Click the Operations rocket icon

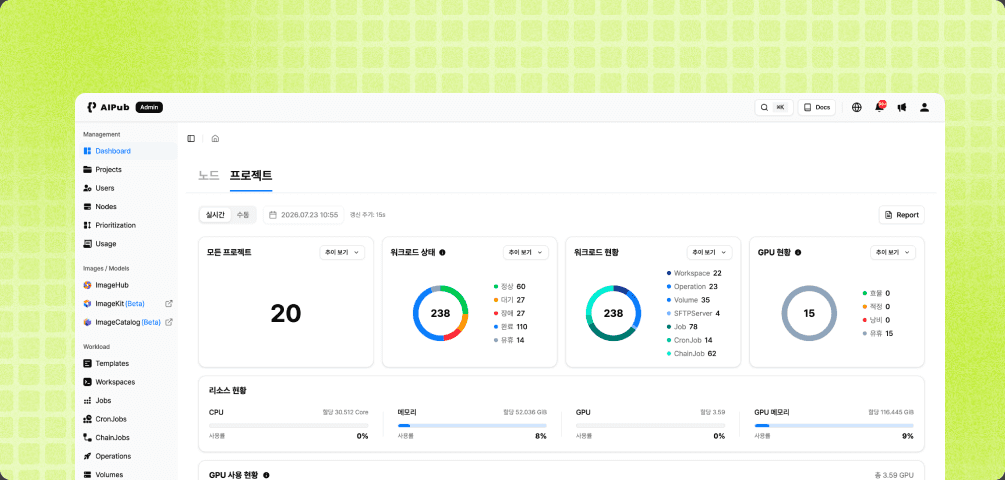click(88, 456)
